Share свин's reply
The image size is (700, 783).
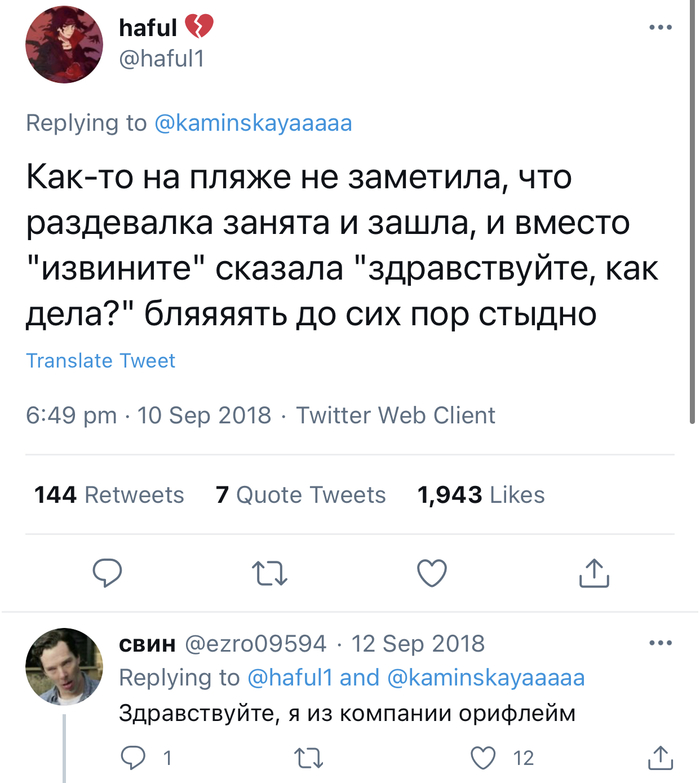point(660,756)
